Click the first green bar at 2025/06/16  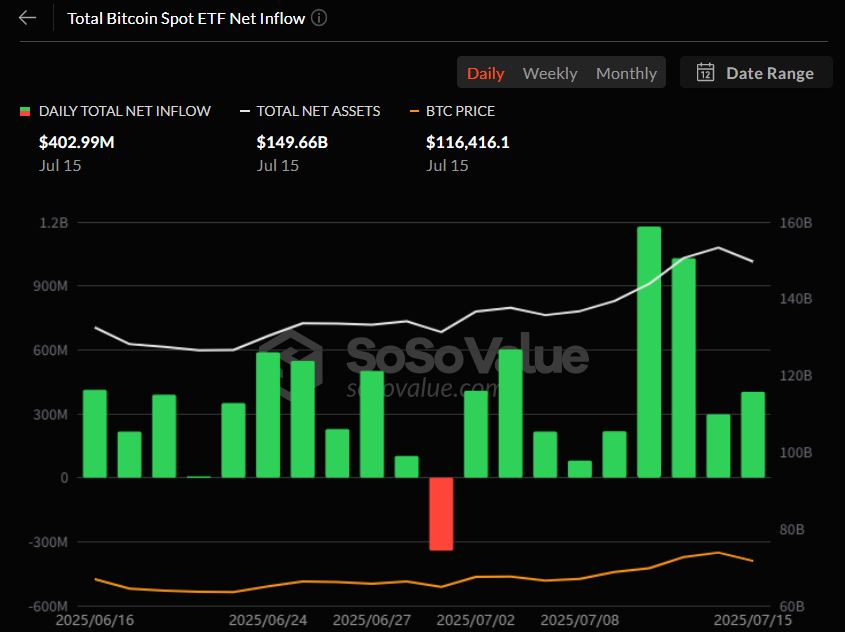95,433
